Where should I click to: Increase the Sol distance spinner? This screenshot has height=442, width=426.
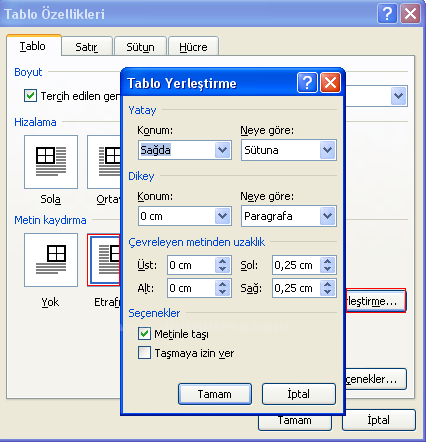(327, 261)
